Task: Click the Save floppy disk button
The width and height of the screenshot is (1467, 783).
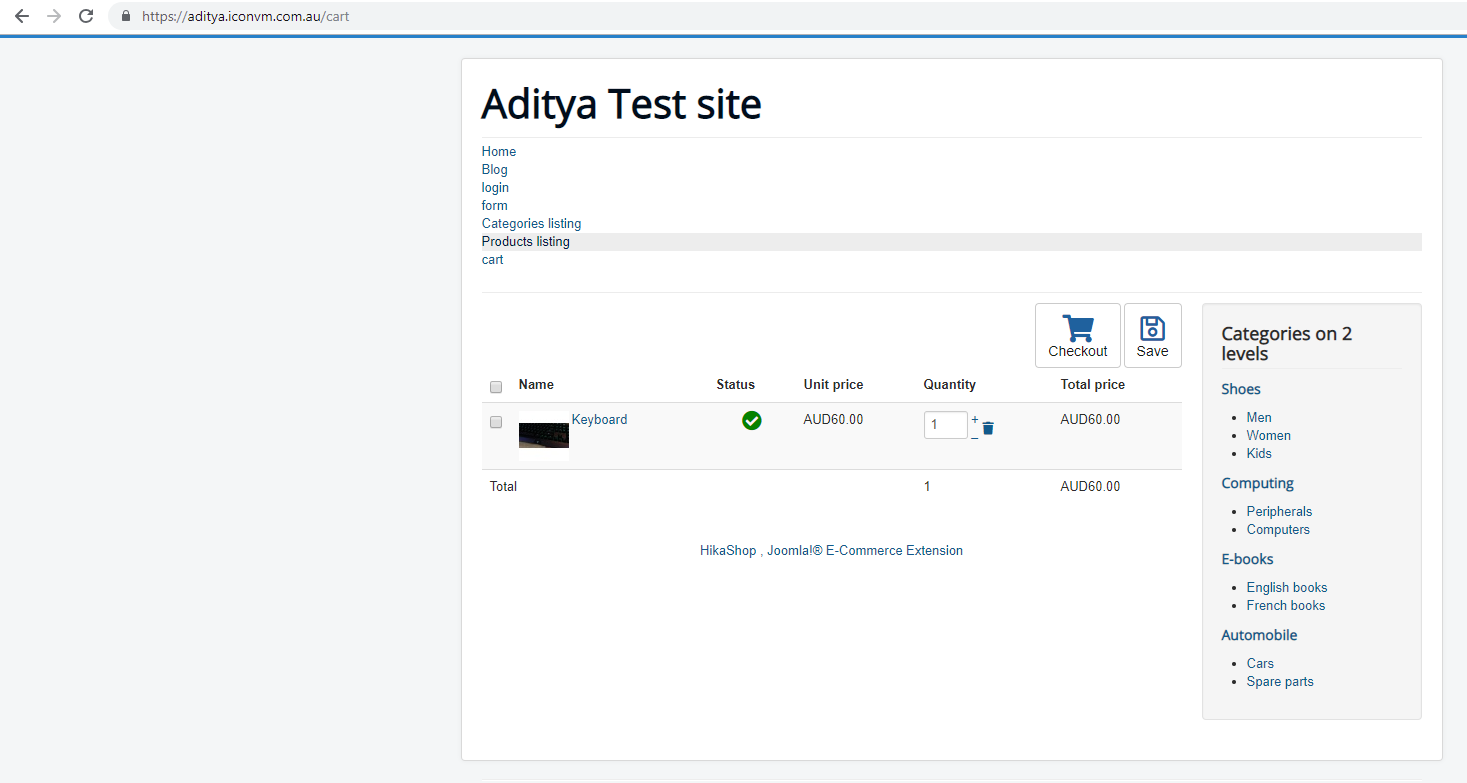Action: [x=1152, y=336]
